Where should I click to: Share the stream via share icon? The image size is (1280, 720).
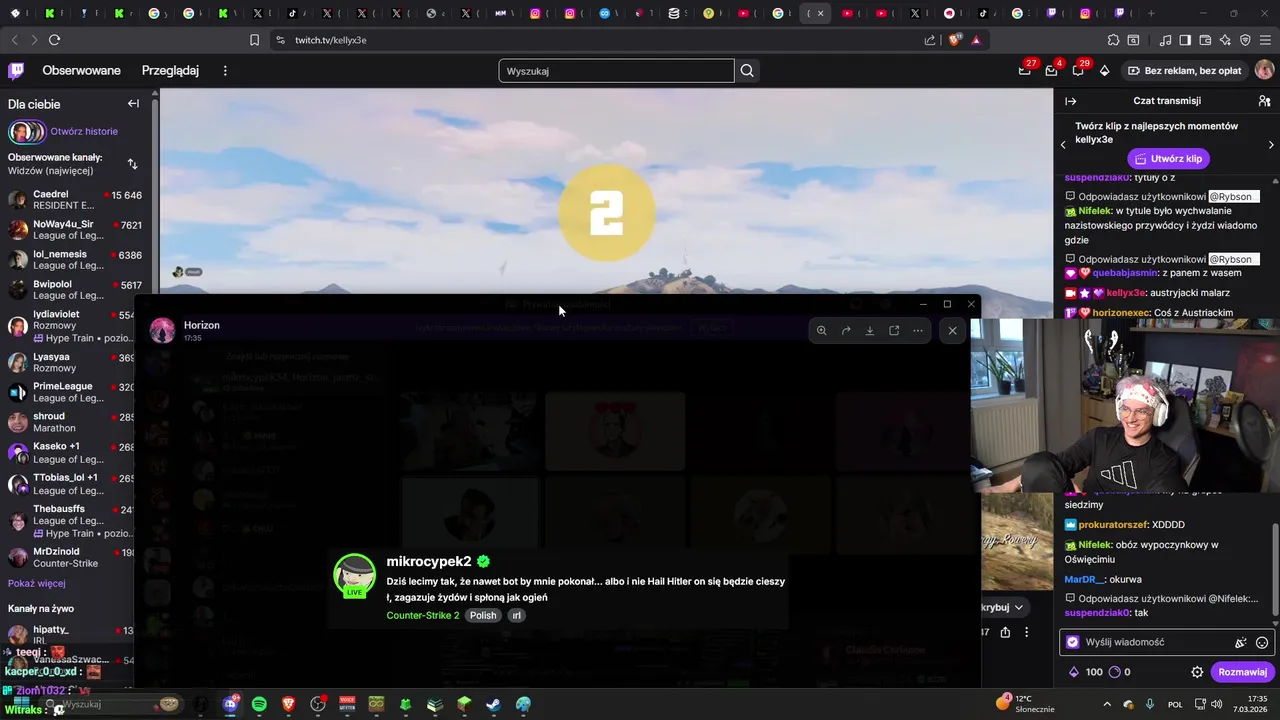tap(1005, 632)
